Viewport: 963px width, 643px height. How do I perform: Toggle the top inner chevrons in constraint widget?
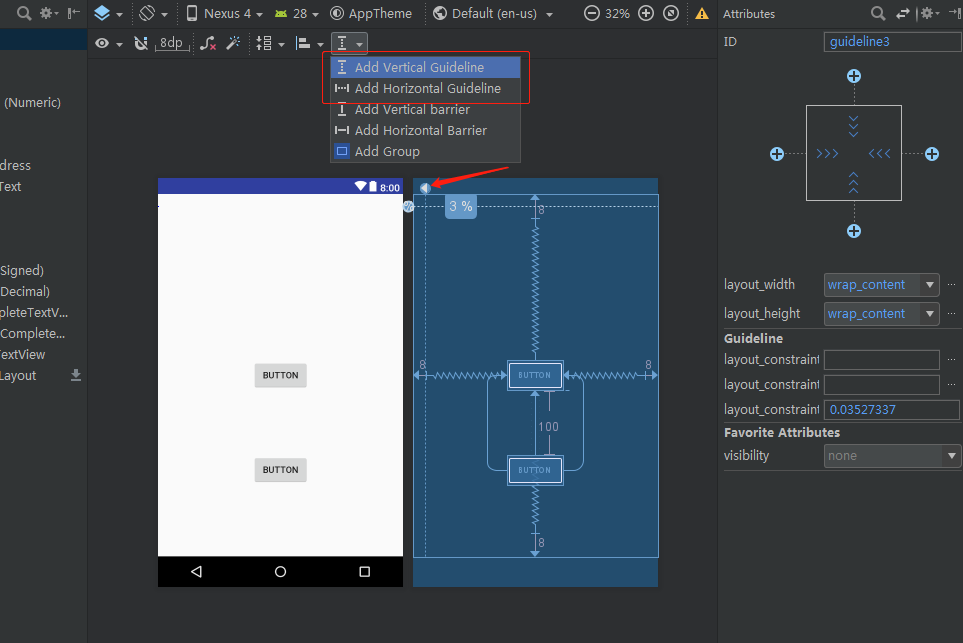point(854,126)
